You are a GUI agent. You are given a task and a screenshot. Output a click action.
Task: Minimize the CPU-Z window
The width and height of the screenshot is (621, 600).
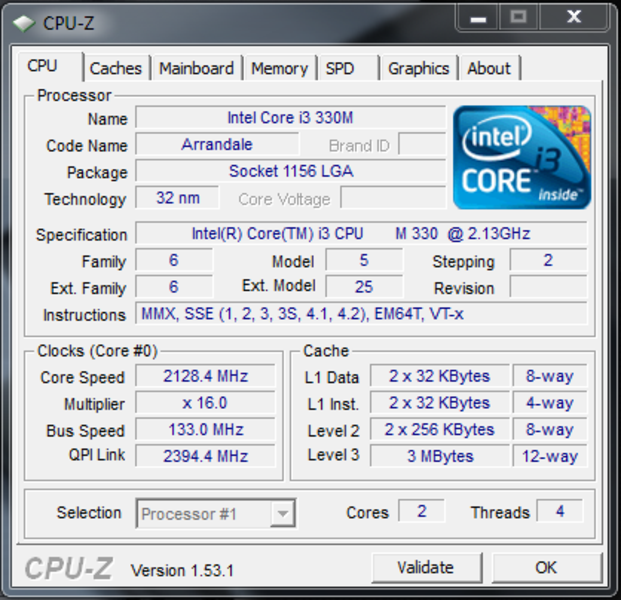pyautogui.click(x=478, y=17)
